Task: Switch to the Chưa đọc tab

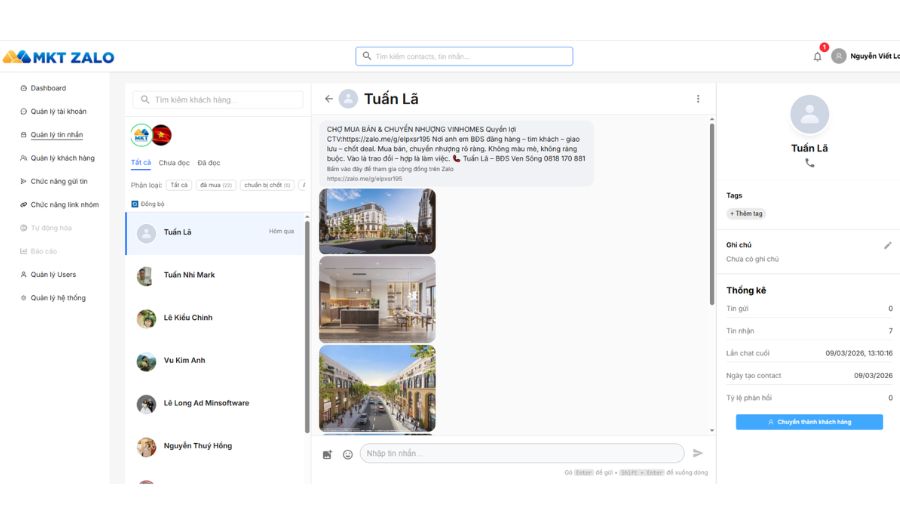Action: pyautogui.click(x=174, y=162)
